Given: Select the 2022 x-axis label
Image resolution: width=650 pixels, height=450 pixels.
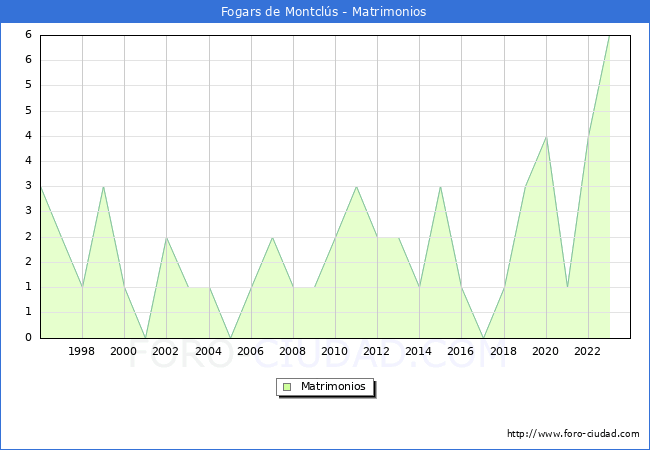Looking at the screenshot, I should coord(587,351).
